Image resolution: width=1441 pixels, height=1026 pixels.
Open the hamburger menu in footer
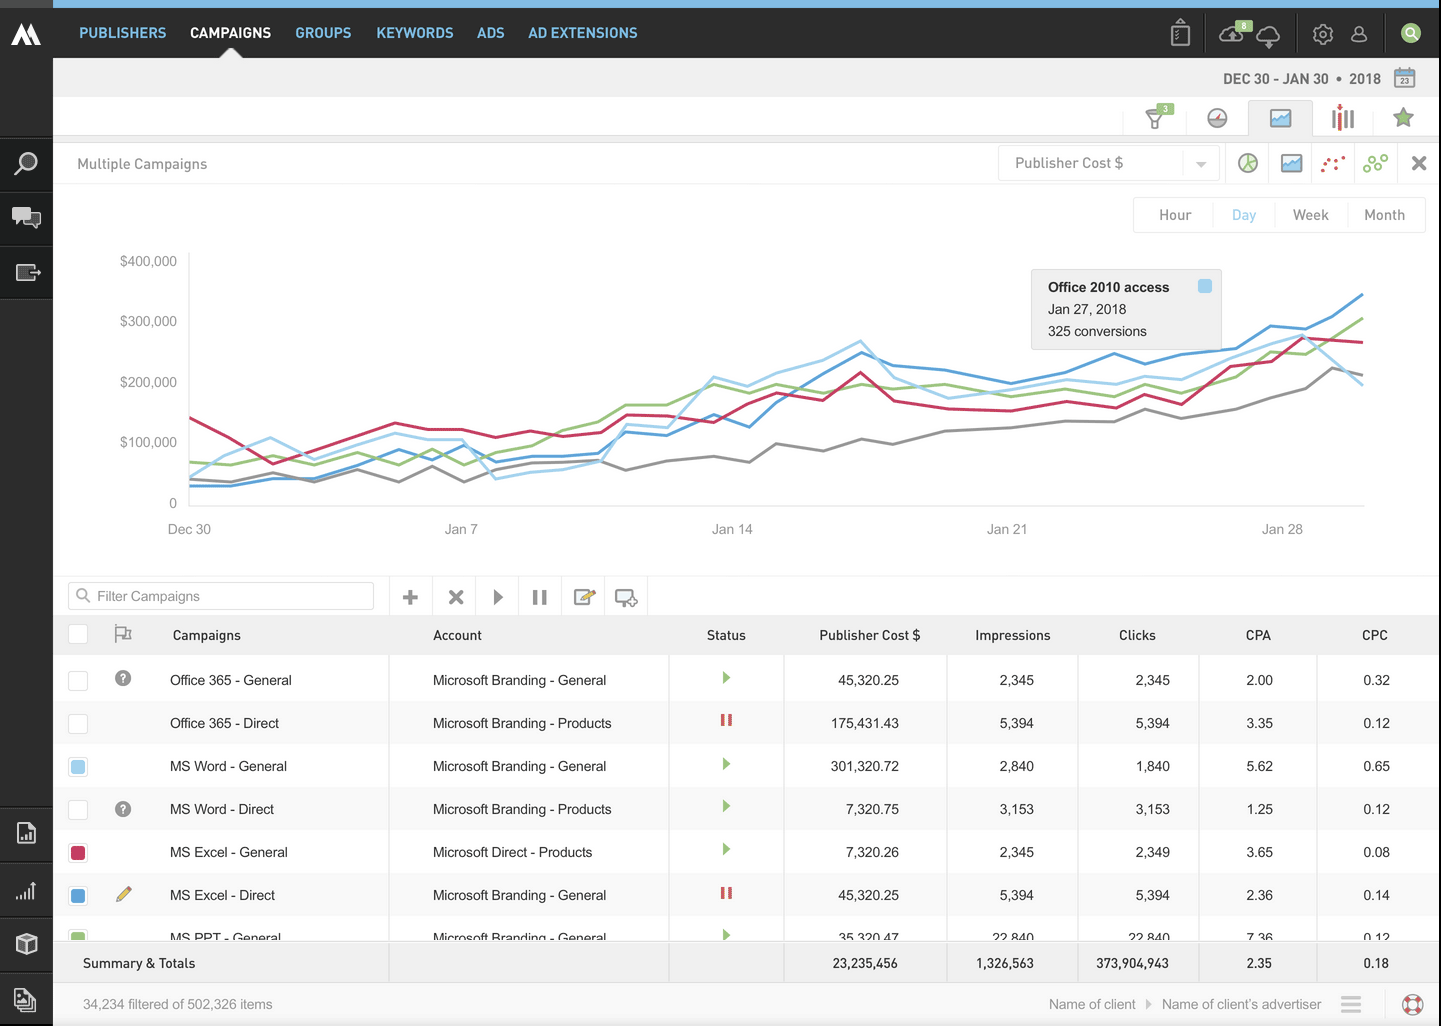pyautogui.click(x=1351, y=1004)
